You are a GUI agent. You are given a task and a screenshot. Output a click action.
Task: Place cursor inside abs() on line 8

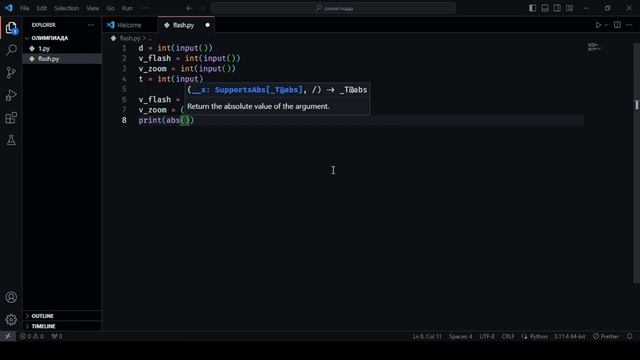click(x=185, y=120)
